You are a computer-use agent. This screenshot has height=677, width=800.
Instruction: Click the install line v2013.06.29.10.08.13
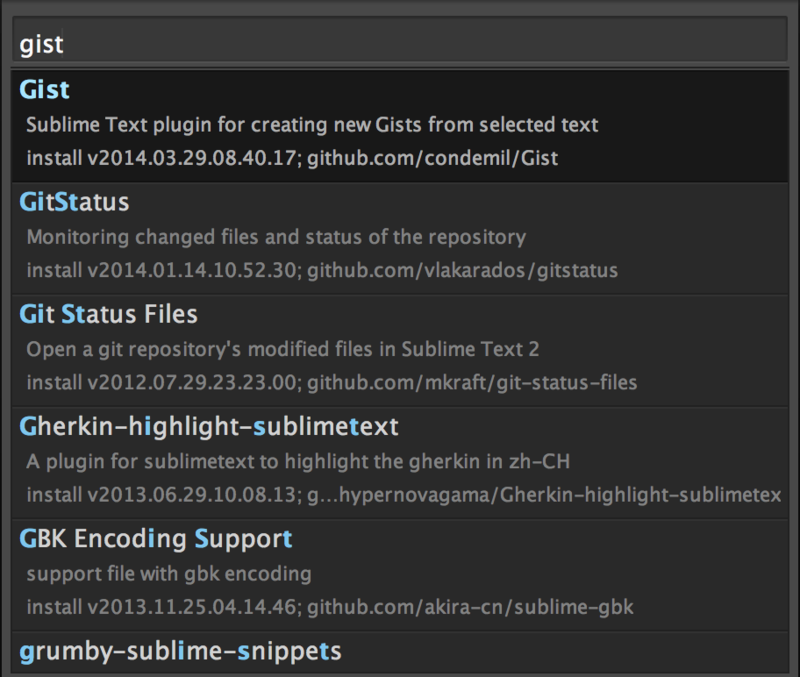tap(404, 495)
